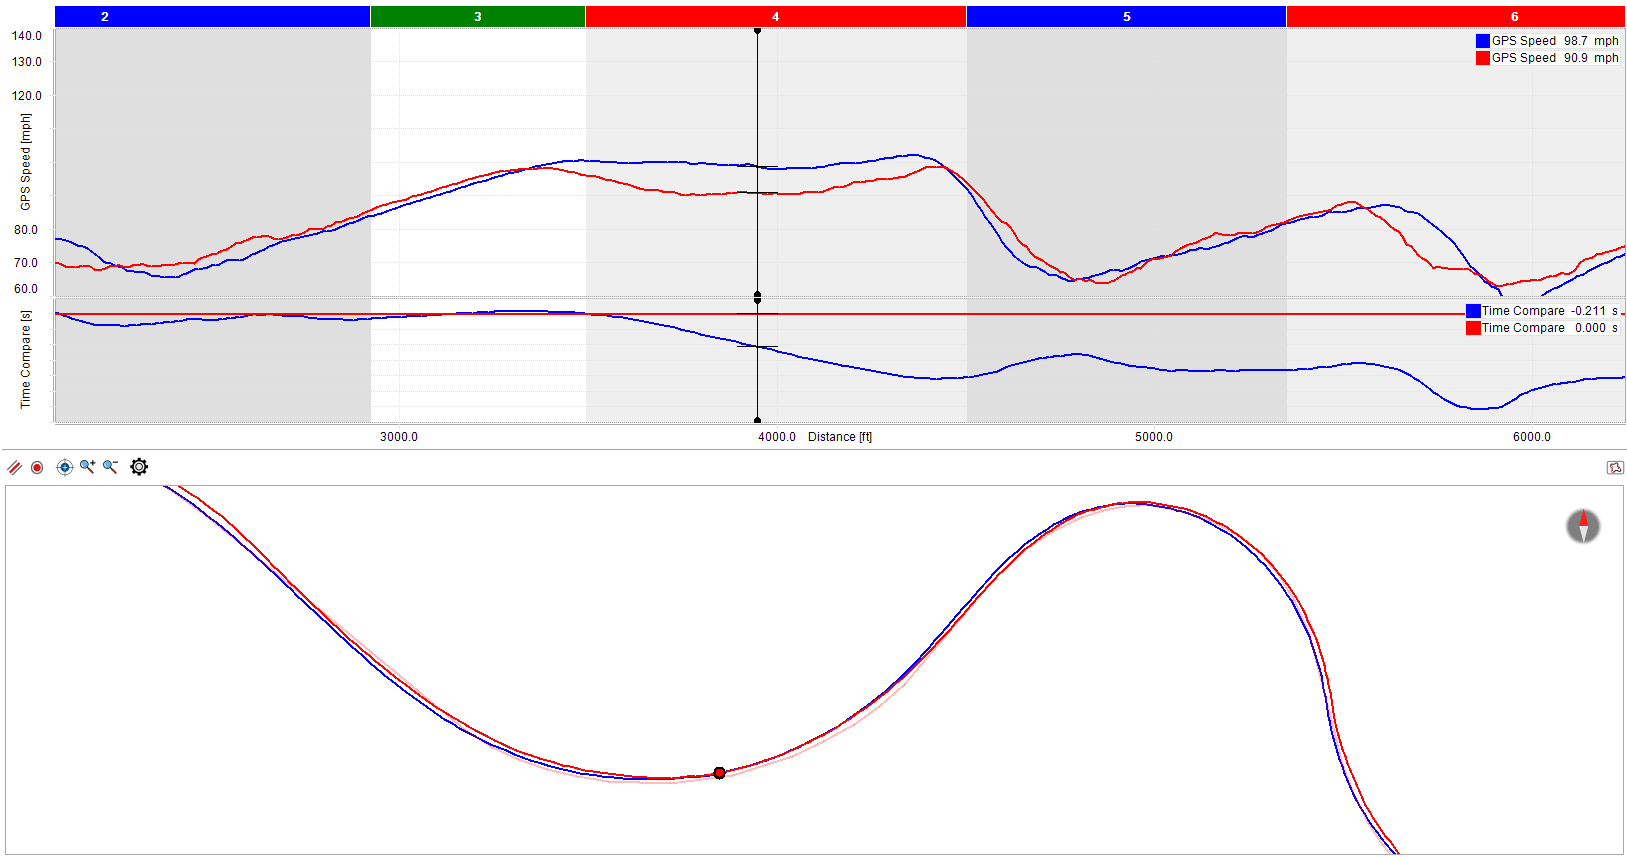Click the 3000.0 distance axis tick

[399, 437]
